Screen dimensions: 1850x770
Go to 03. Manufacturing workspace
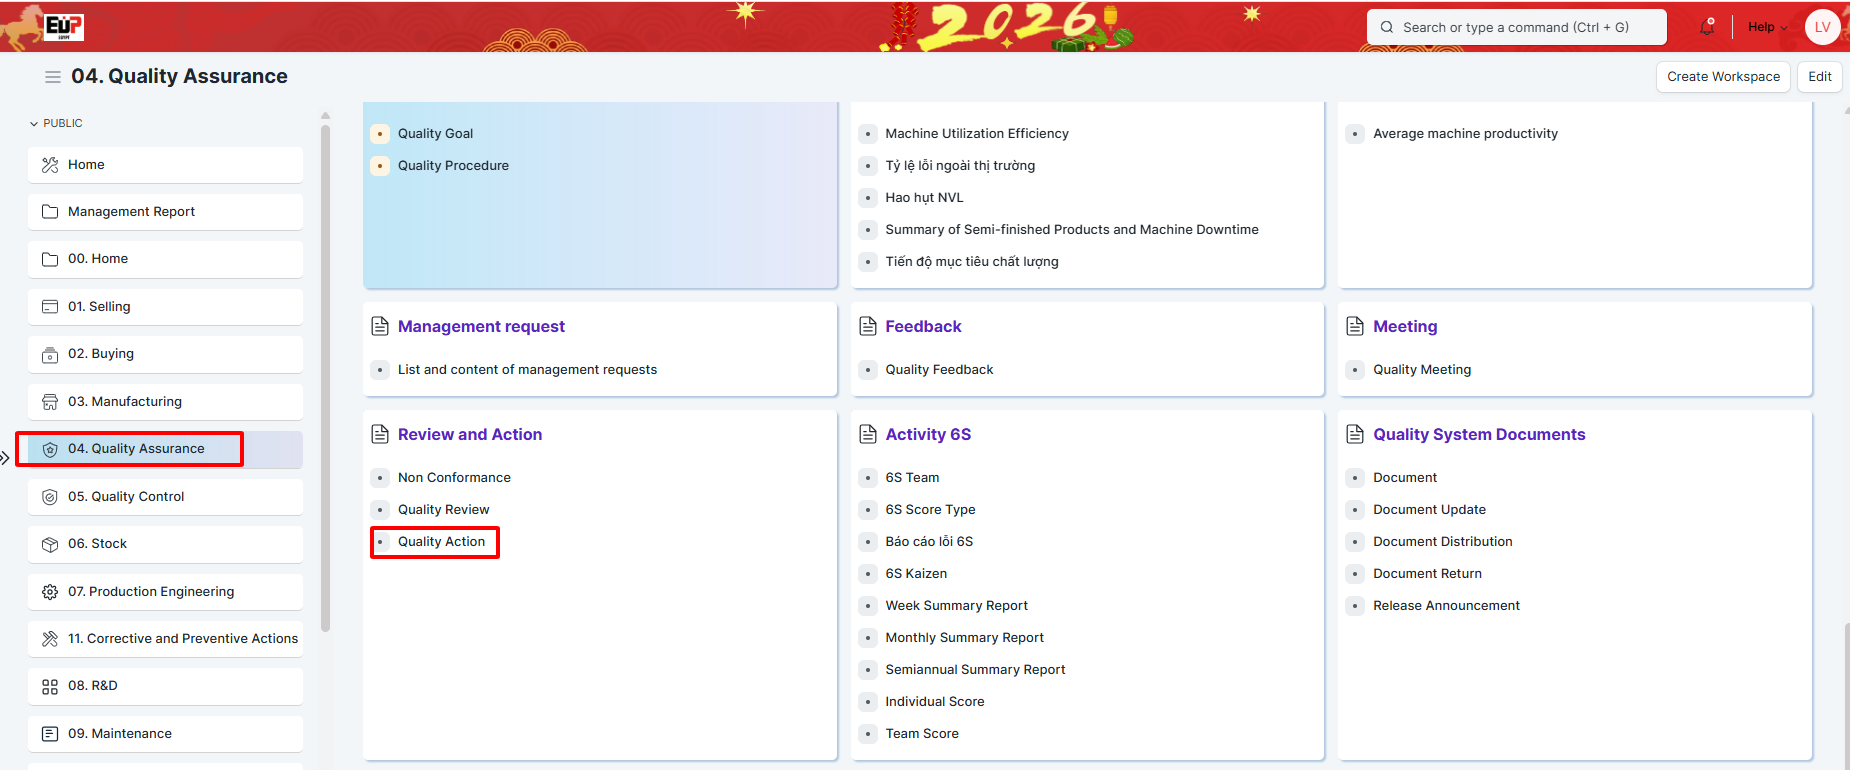coord(125,402)
